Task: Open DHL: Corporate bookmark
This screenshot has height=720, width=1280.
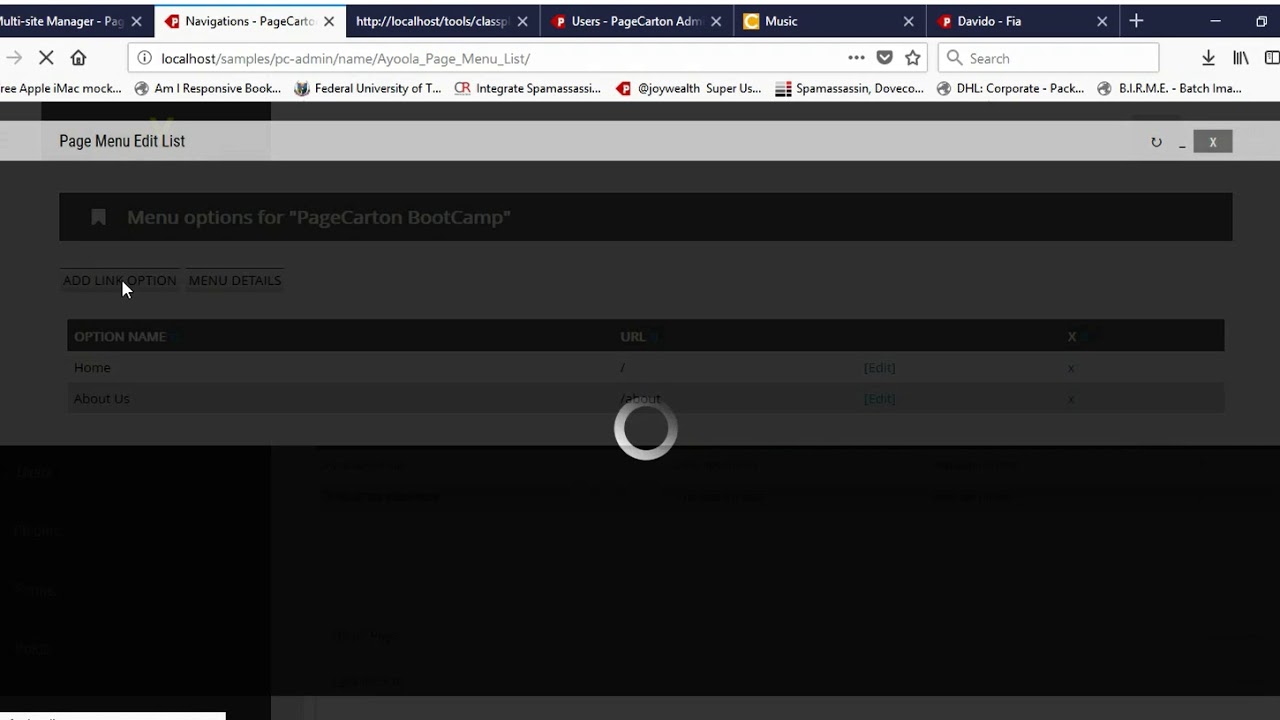Action: click(1010, 88)
